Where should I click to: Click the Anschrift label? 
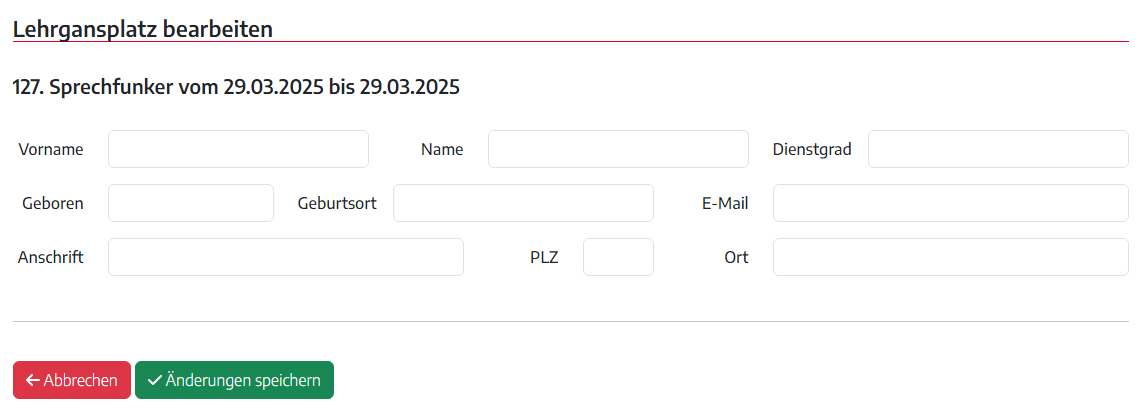click(x=51, y=257)
